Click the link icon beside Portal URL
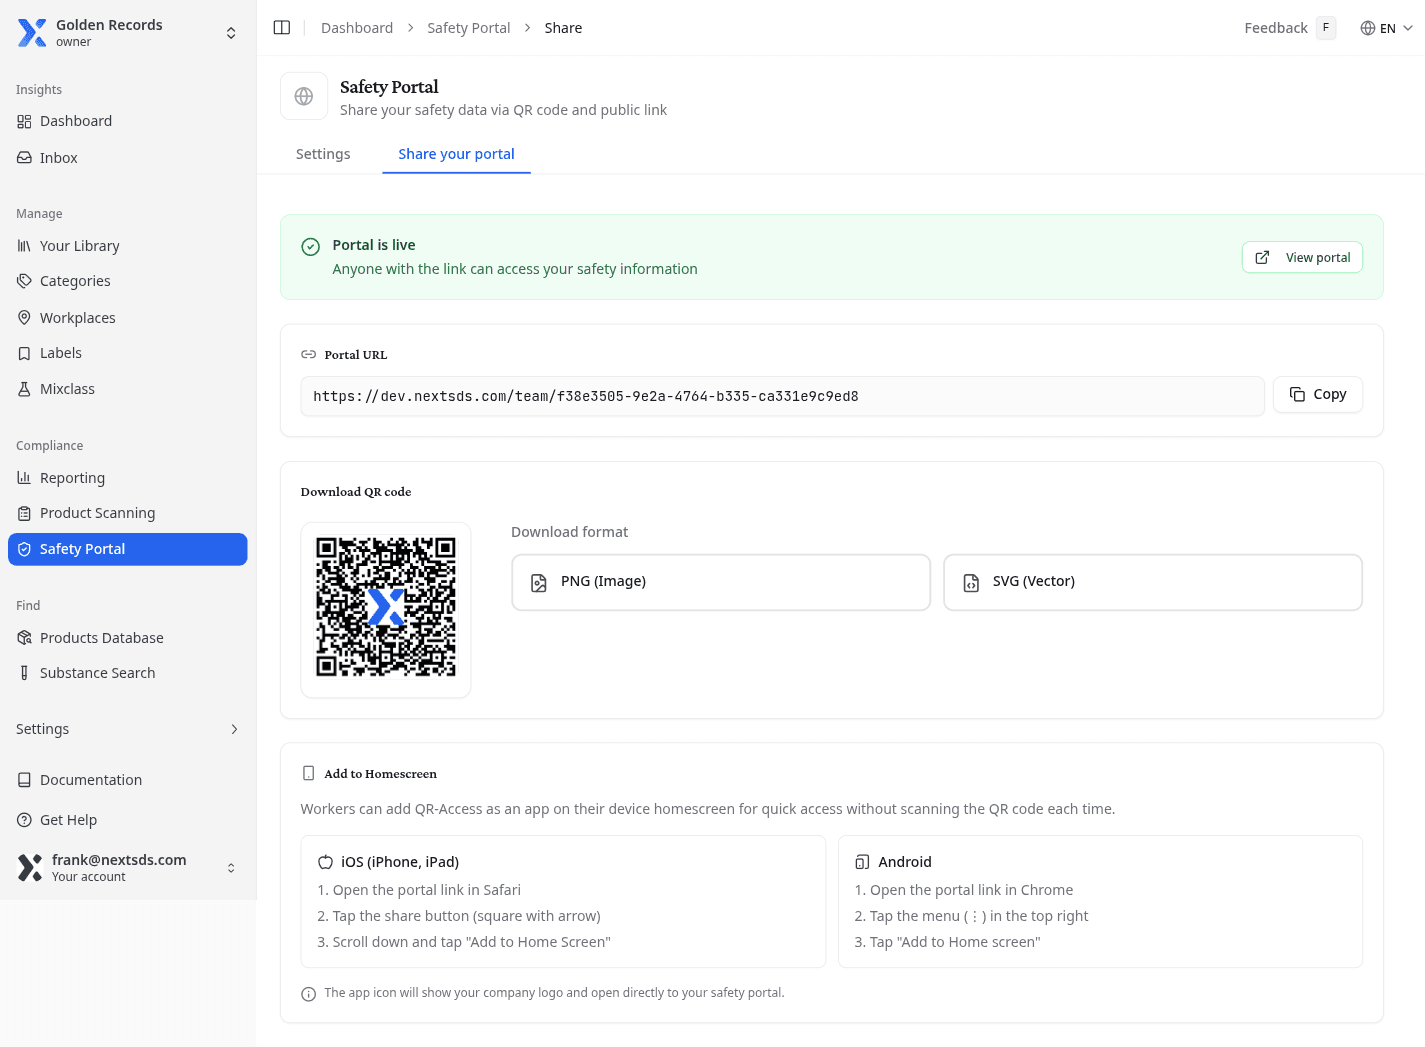The image size is (1425, 1047). (x=309, y=355)
